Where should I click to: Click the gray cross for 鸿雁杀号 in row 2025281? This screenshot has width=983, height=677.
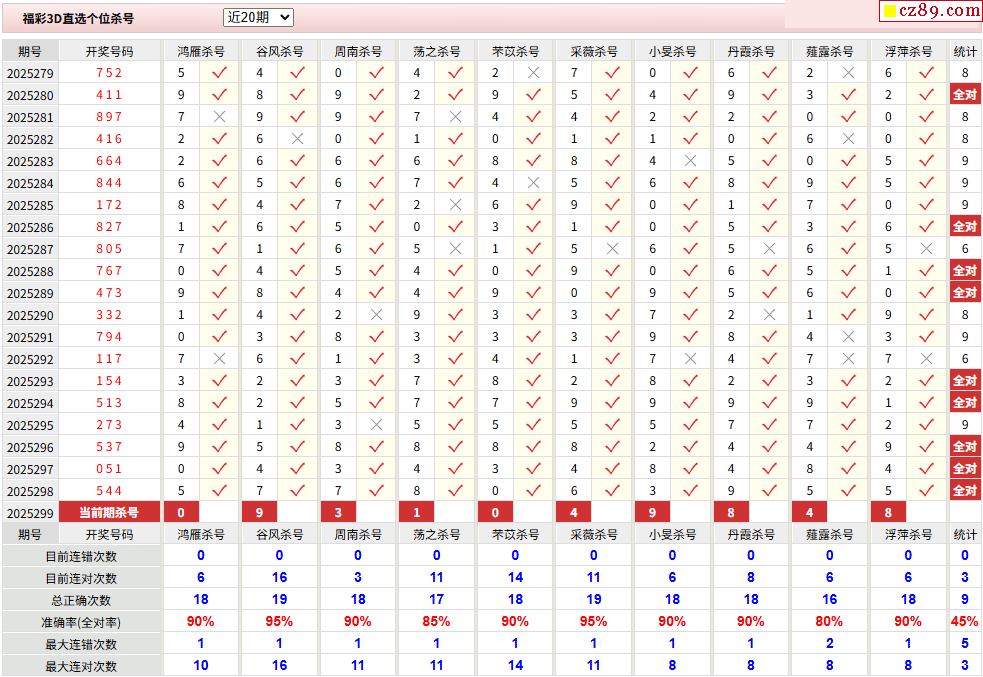(219, 117)
